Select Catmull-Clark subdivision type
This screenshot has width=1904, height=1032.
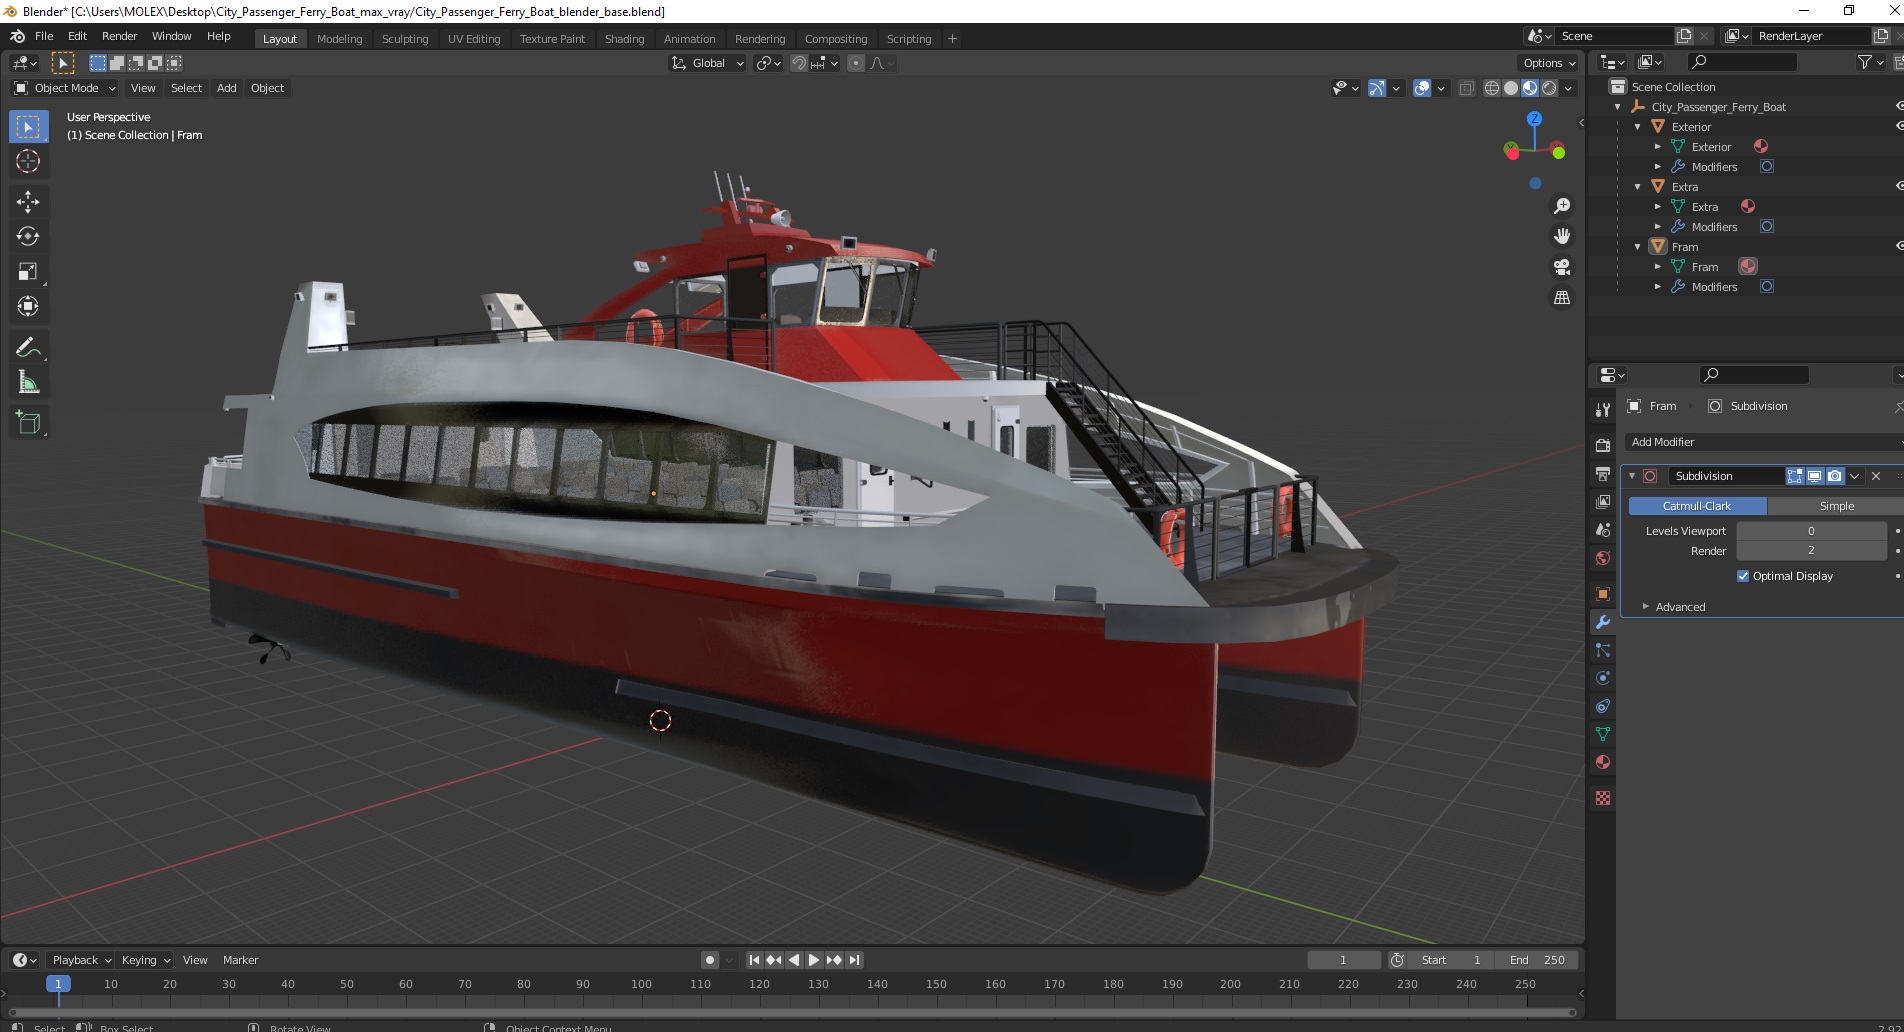(x=1697, y=506)
